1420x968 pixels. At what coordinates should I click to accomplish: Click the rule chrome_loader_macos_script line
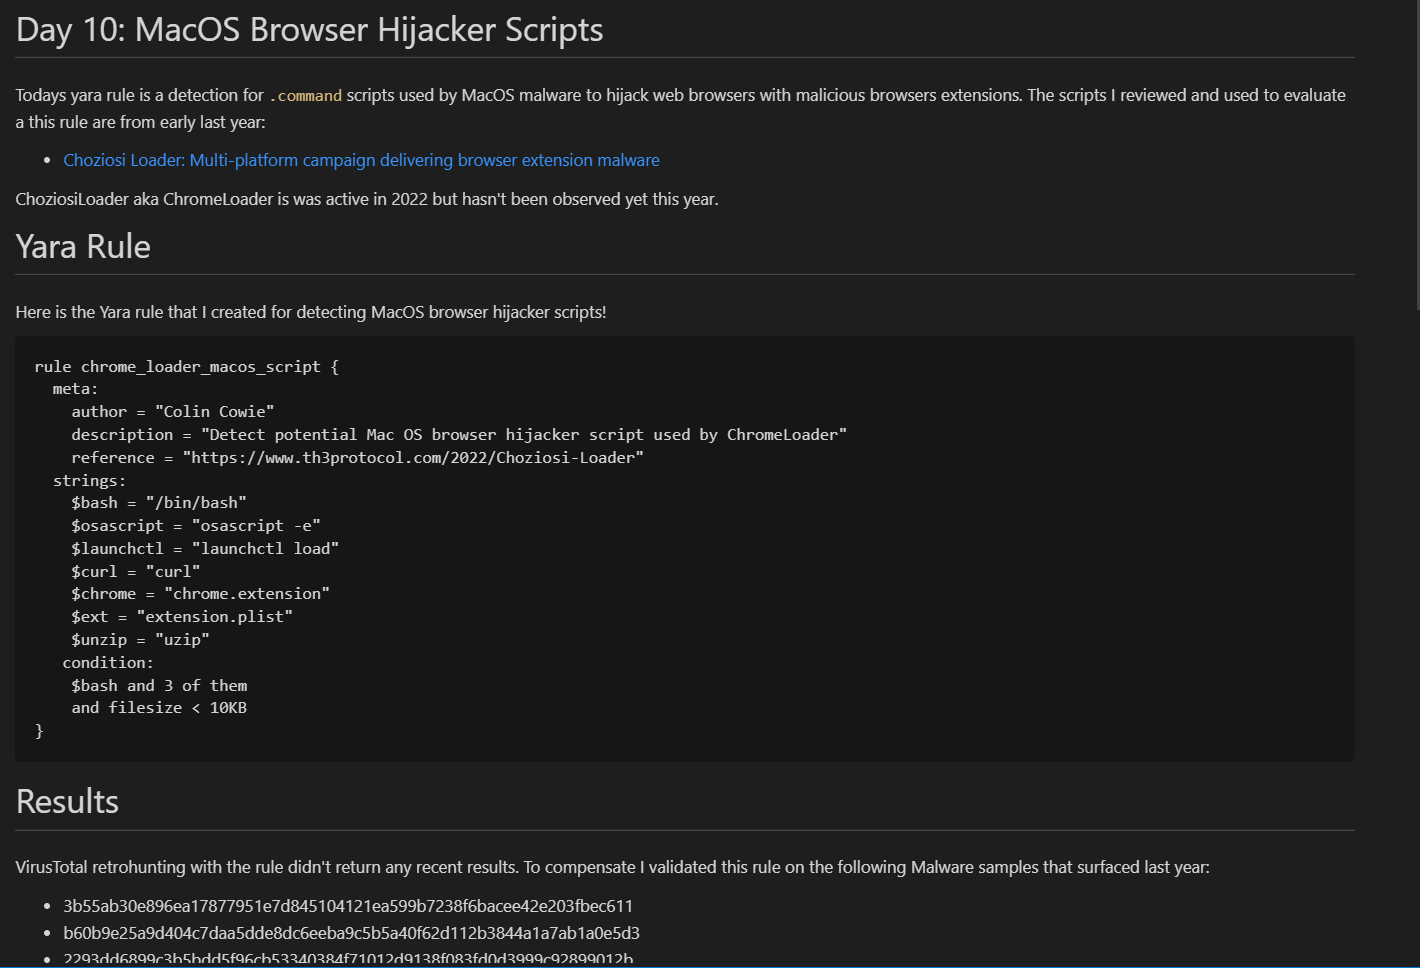186,367
